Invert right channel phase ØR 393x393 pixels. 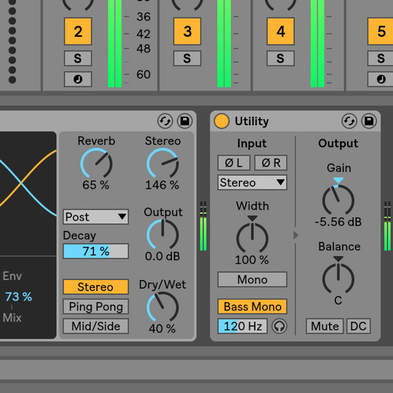(x=270, y=163)
